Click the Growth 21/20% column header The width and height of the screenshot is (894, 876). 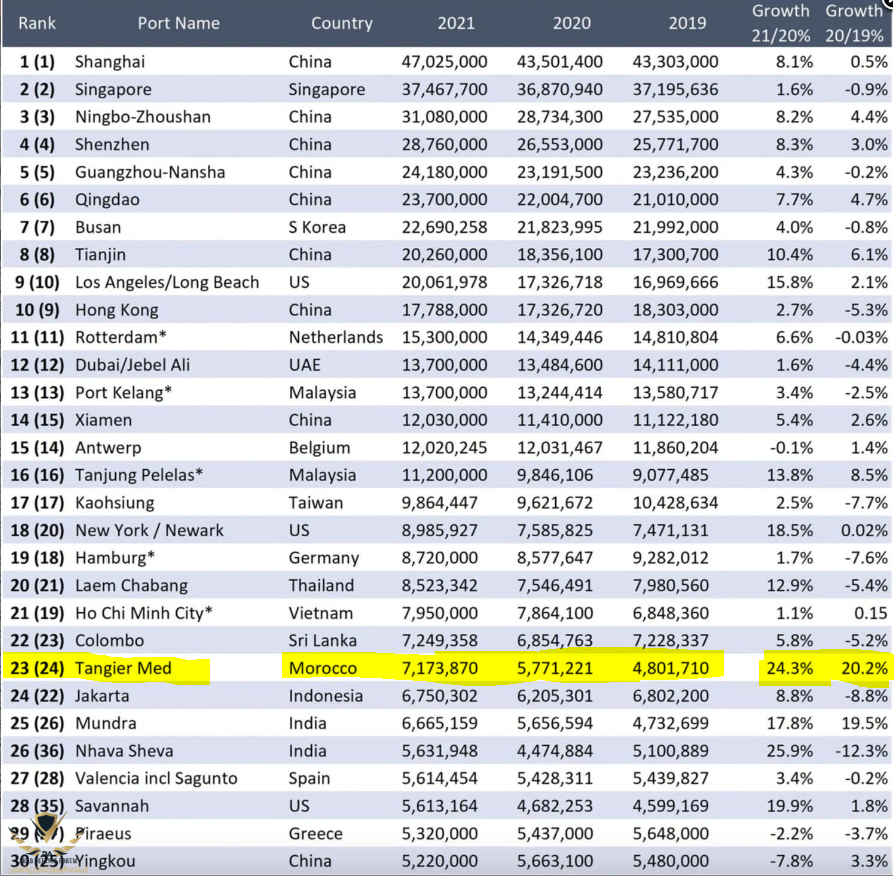tap(781, 22)
